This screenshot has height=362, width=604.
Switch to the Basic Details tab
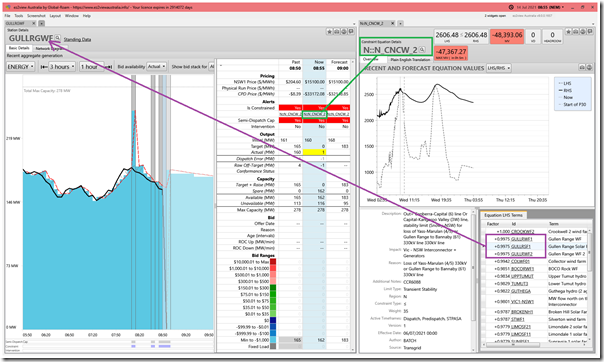click(x=19, y=48)
